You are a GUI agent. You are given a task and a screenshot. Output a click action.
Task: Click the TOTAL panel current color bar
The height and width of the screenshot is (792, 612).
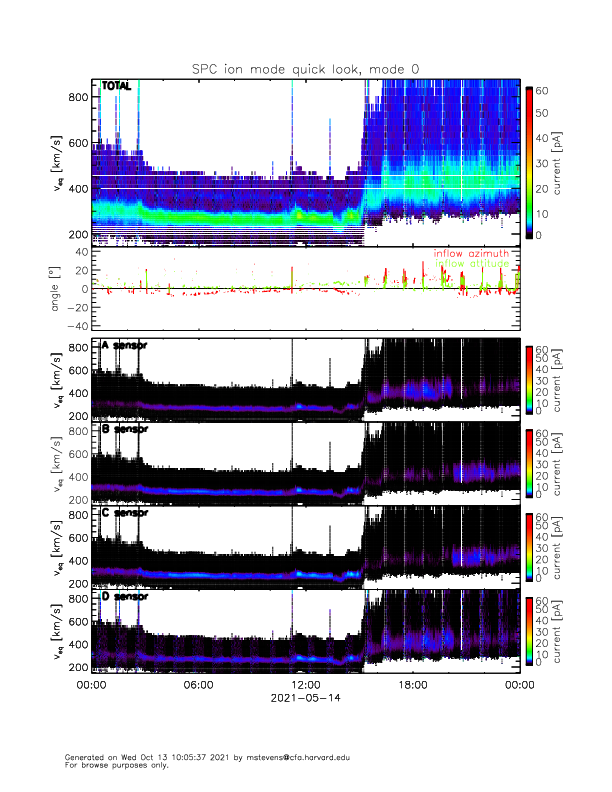(529, 163)
